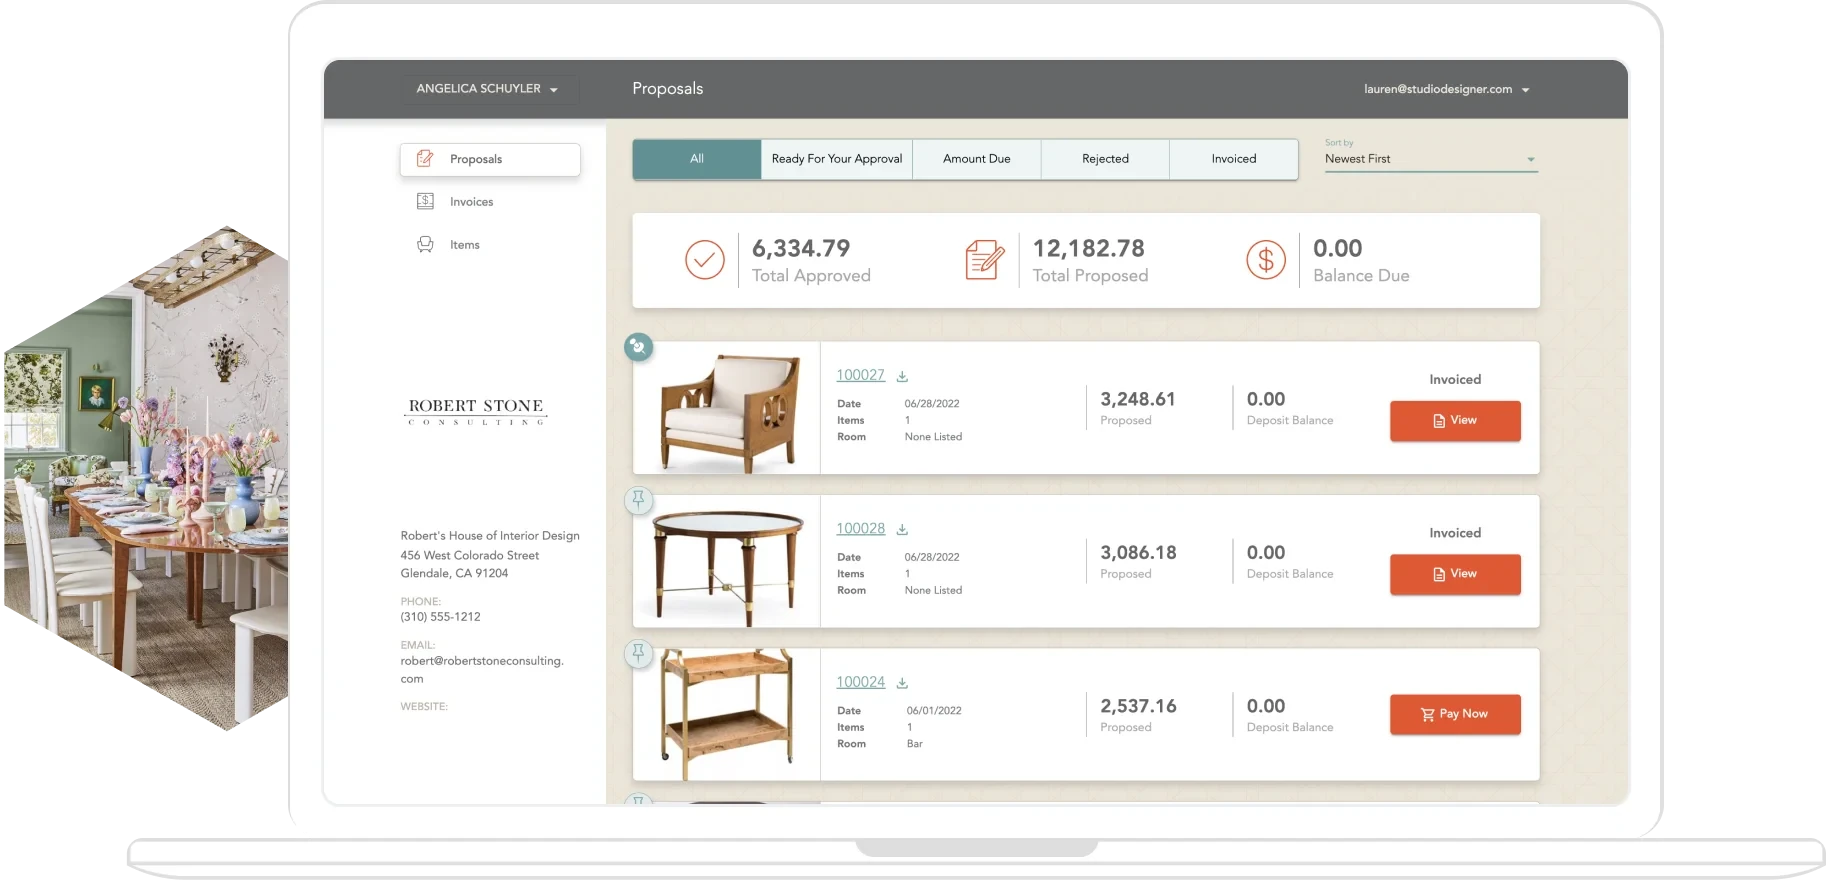
Task: Click the Balance Due dollar icon
Action: coord(1266,260)
